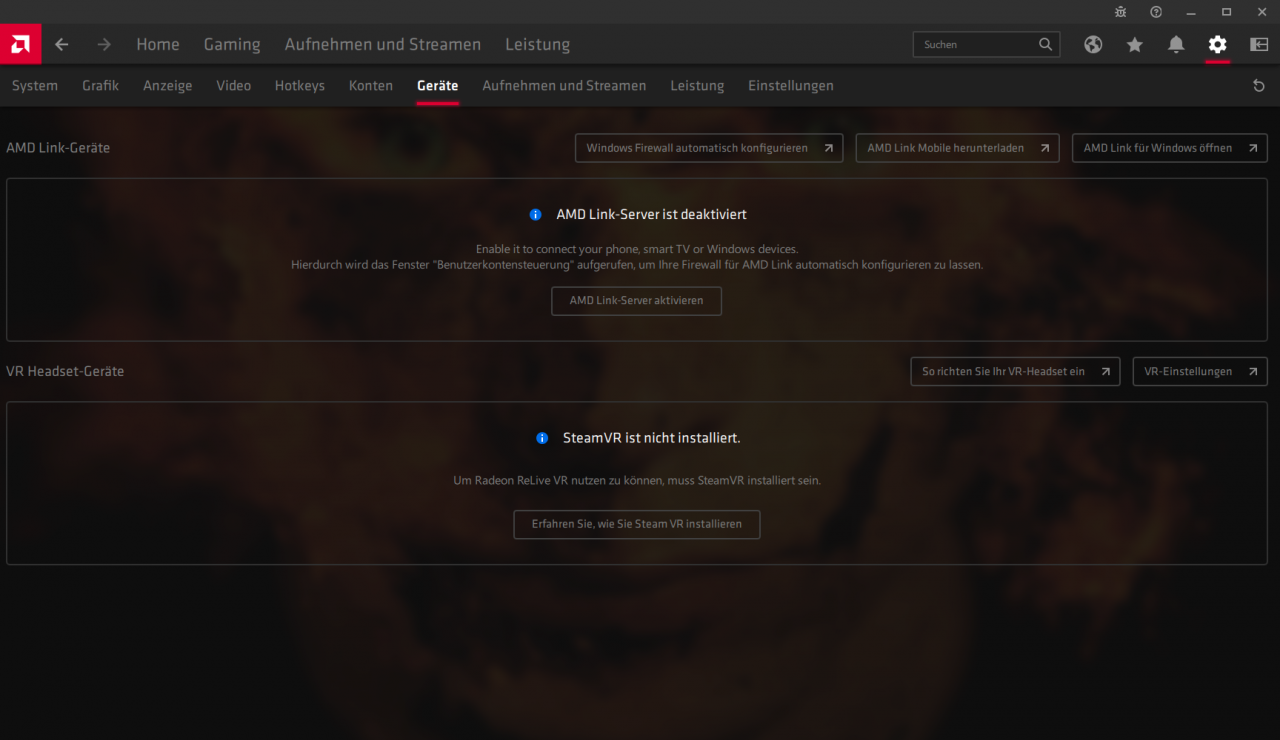Click the VR Headset-Geräte heading
Screen dimensions: 1280x740
click(x=65, y=371)
